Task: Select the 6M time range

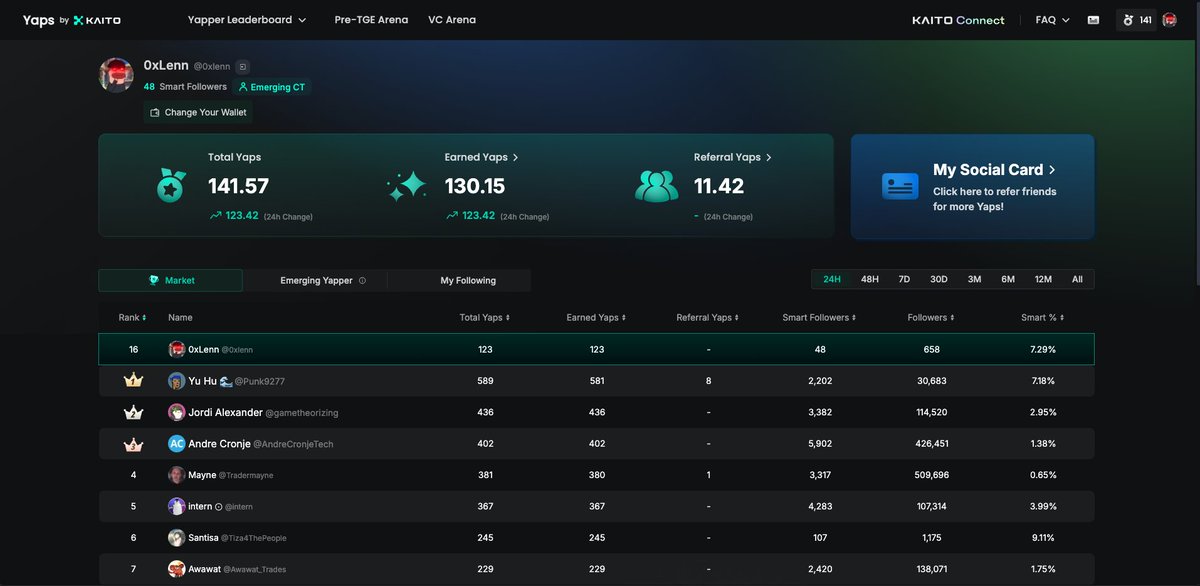Action: tap(1008, 280)
